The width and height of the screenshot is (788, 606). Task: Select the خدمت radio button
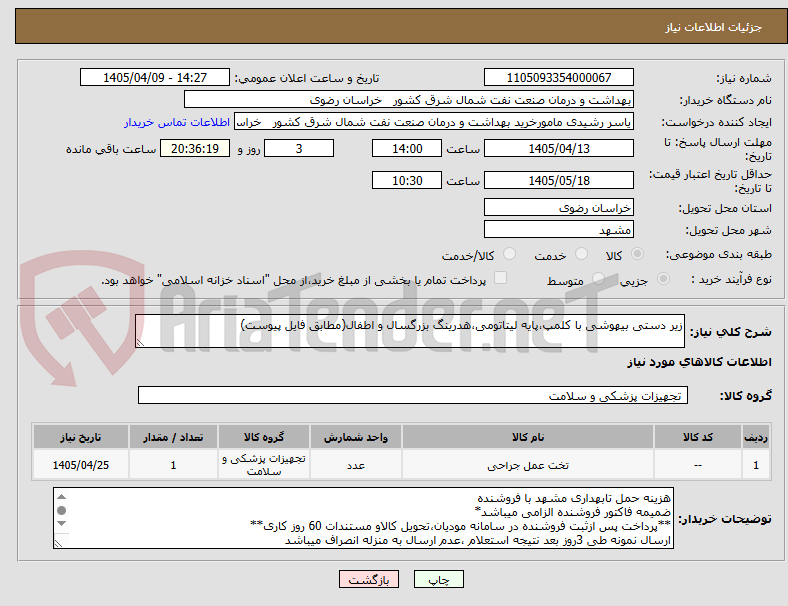(581, 254)
